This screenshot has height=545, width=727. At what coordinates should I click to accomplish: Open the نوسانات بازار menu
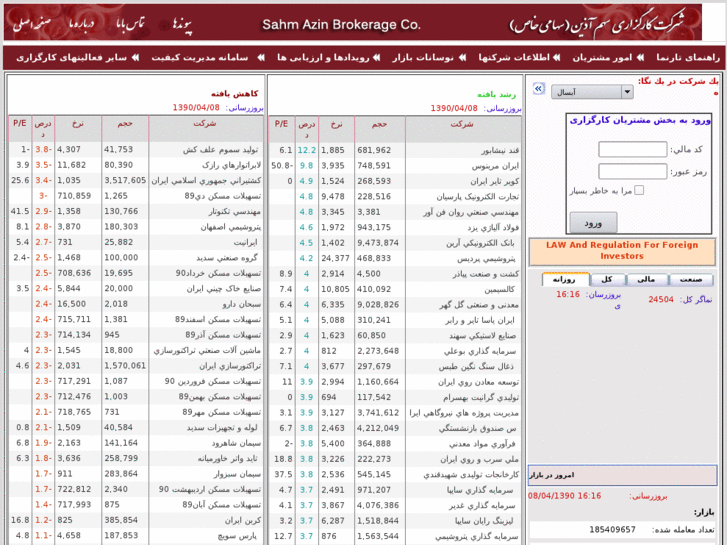(x=422, y=58)
